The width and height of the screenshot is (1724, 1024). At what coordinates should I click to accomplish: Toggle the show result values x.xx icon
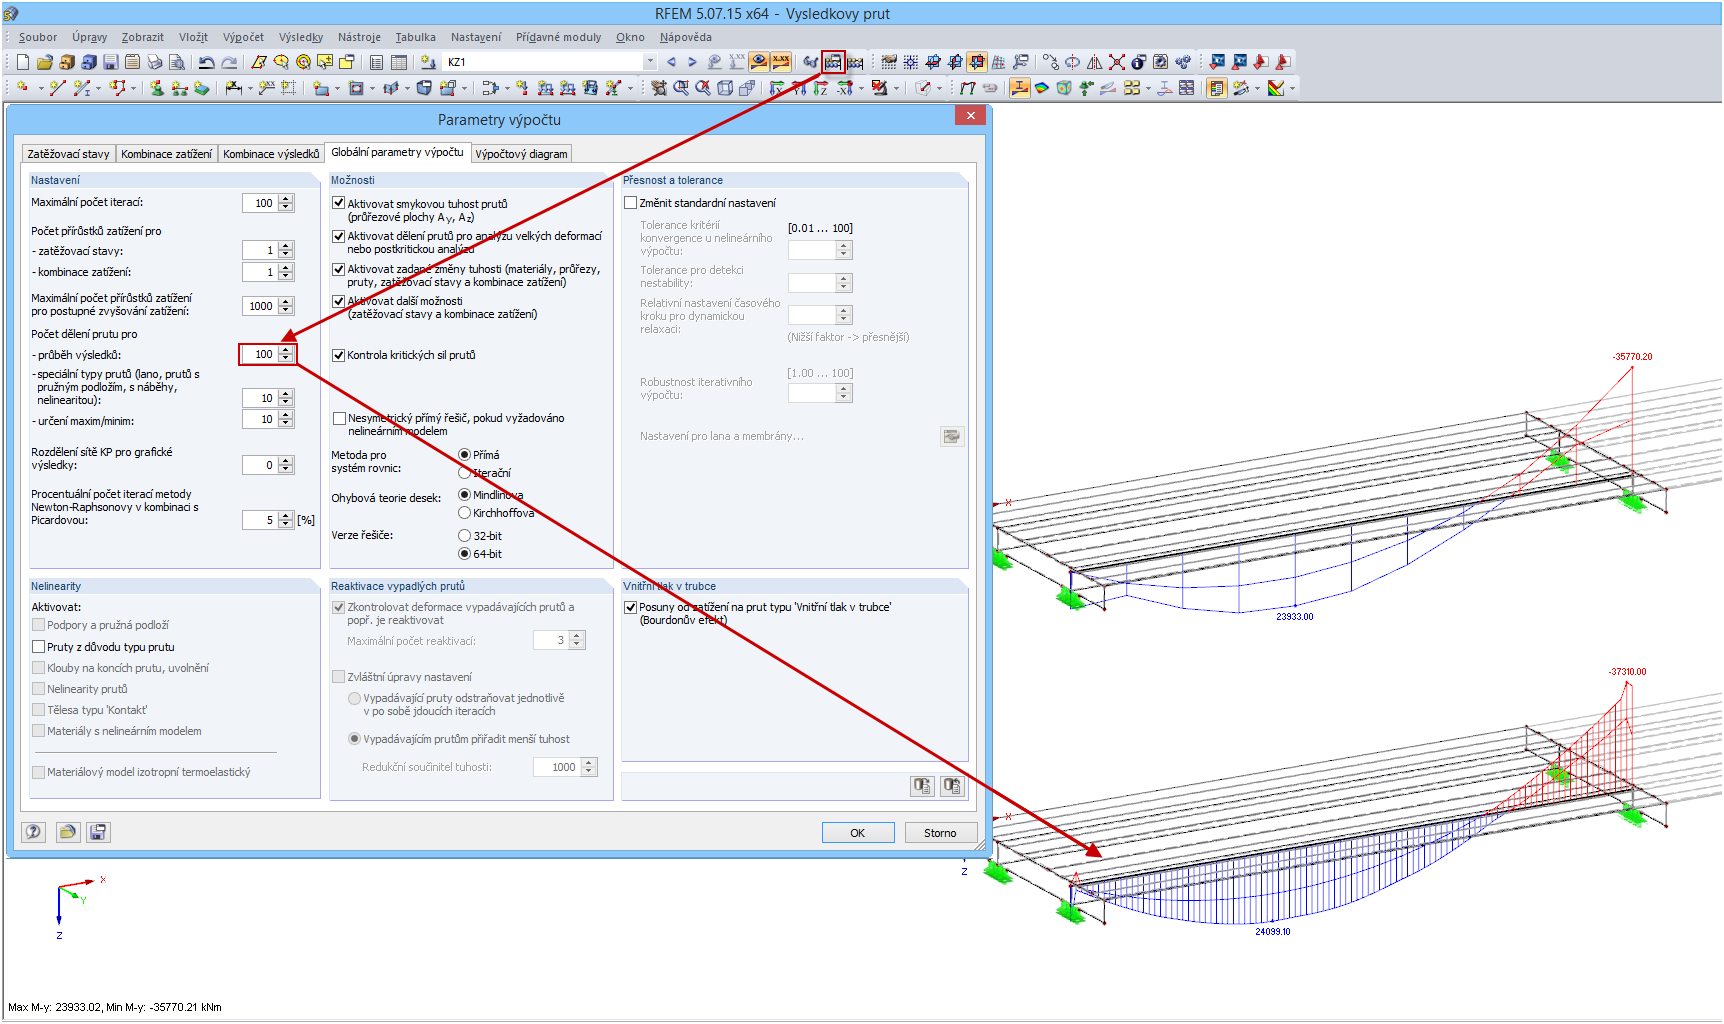click(x=781, y=62)
